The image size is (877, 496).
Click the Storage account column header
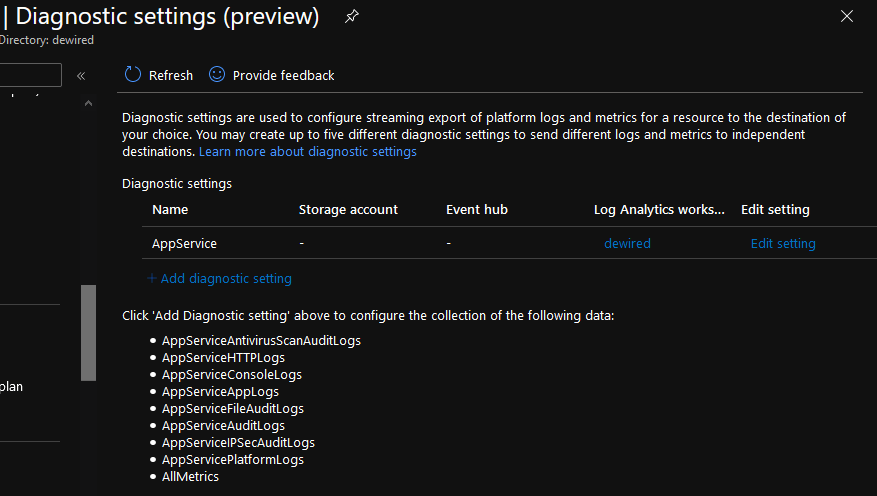tap(348, 209)
